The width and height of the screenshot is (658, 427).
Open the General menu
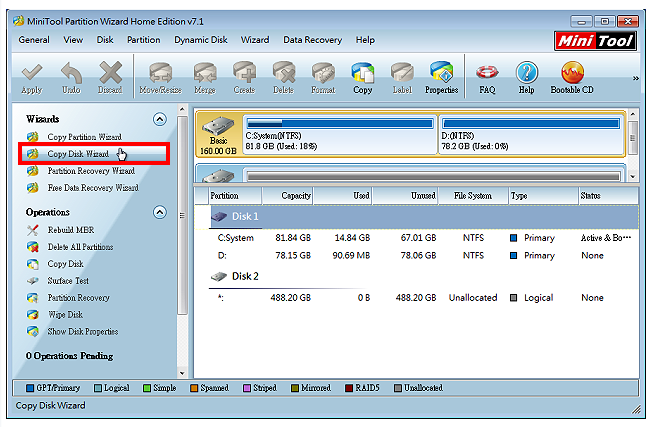[34, 40]
